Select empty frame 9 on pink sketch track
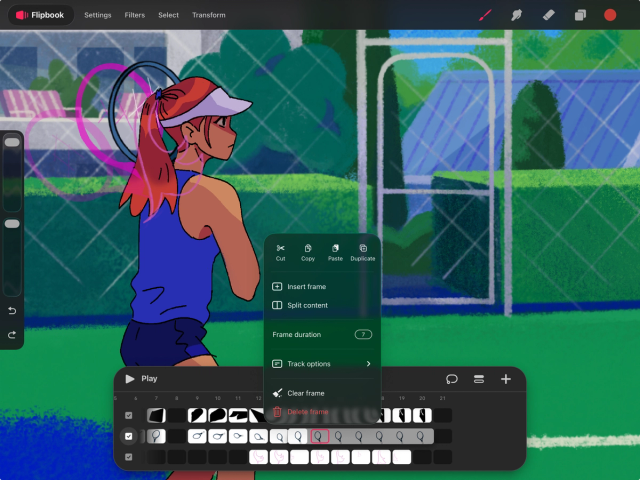 [x=197, y=457]
